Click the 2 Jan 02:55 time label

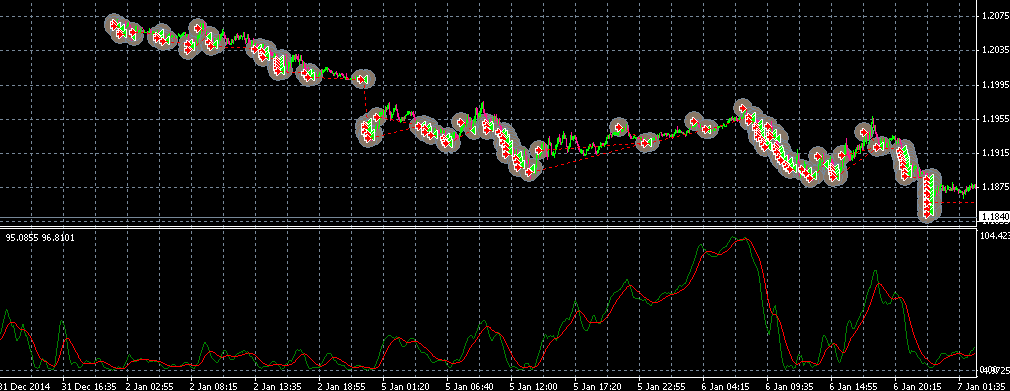coord(150,385)
